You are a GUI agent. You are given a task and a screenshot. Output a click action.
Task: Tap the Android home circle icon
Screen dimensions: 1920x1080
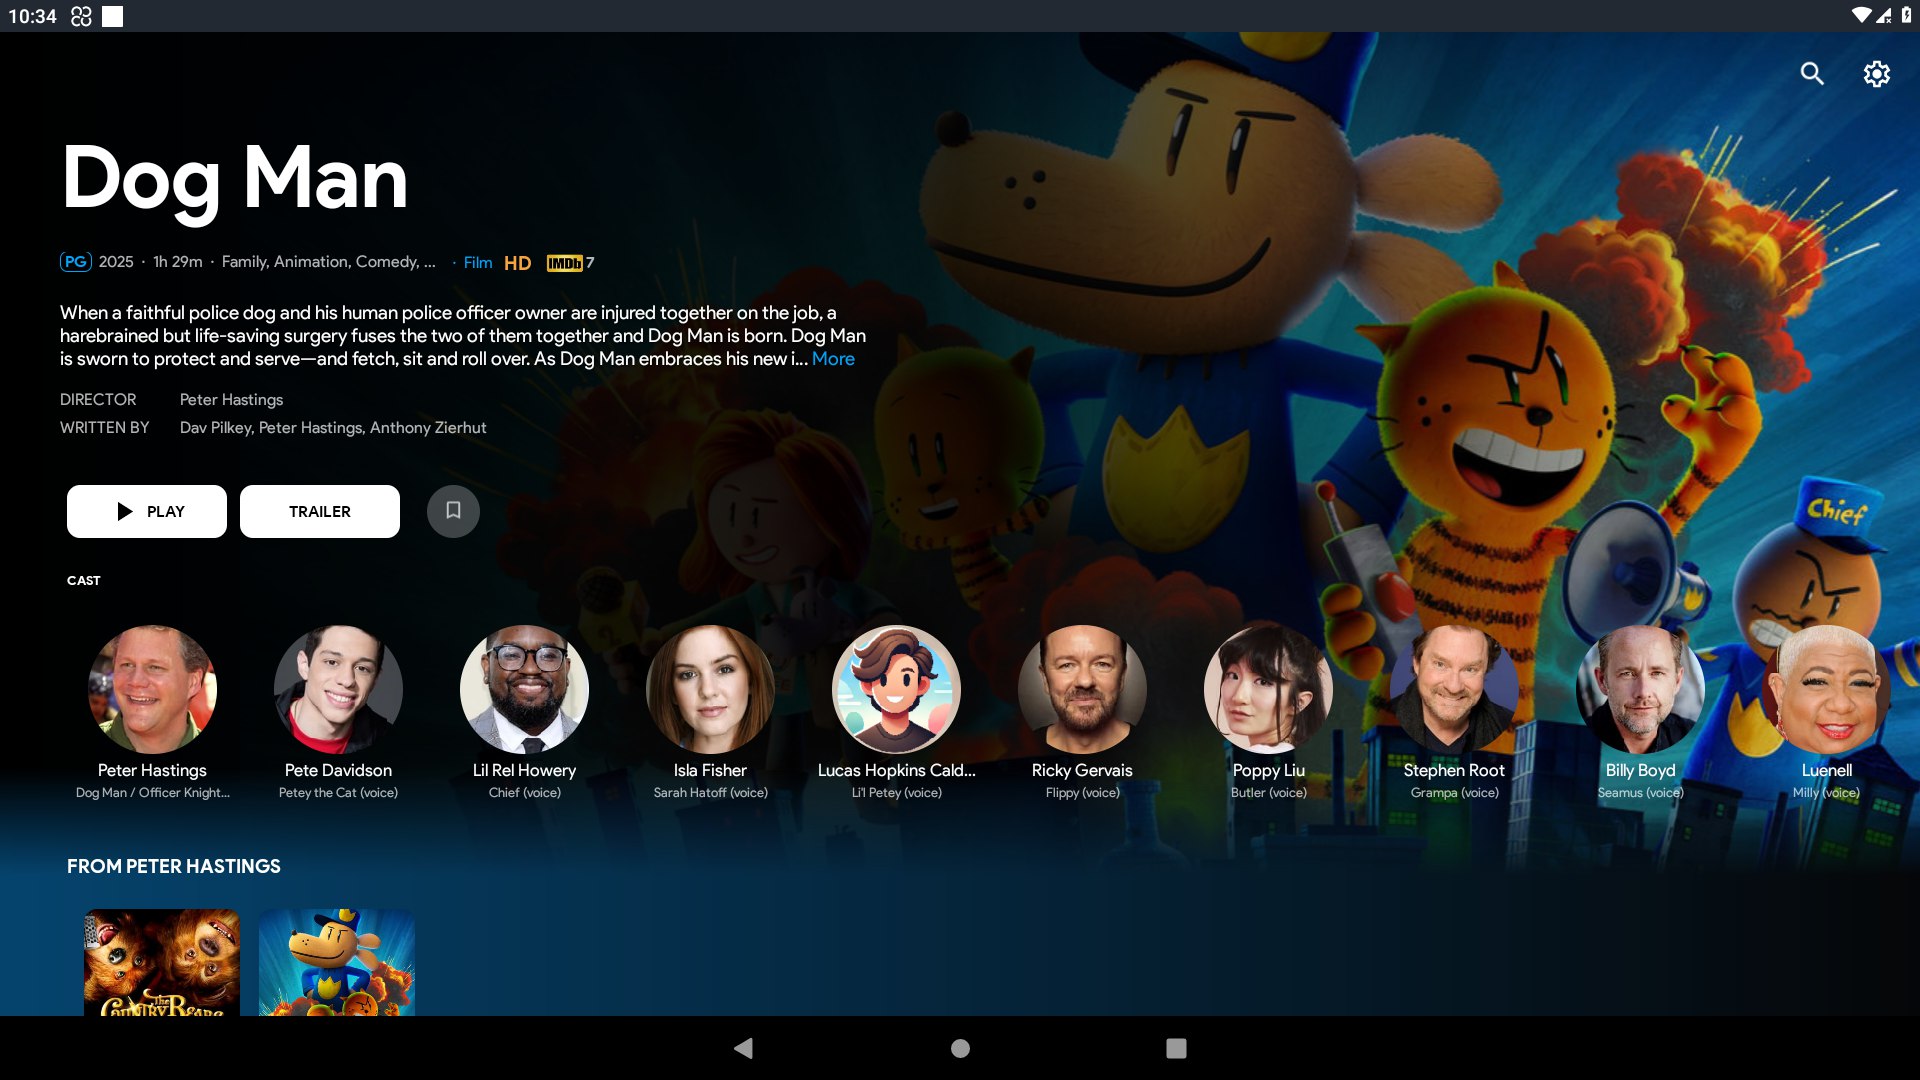960,1048
